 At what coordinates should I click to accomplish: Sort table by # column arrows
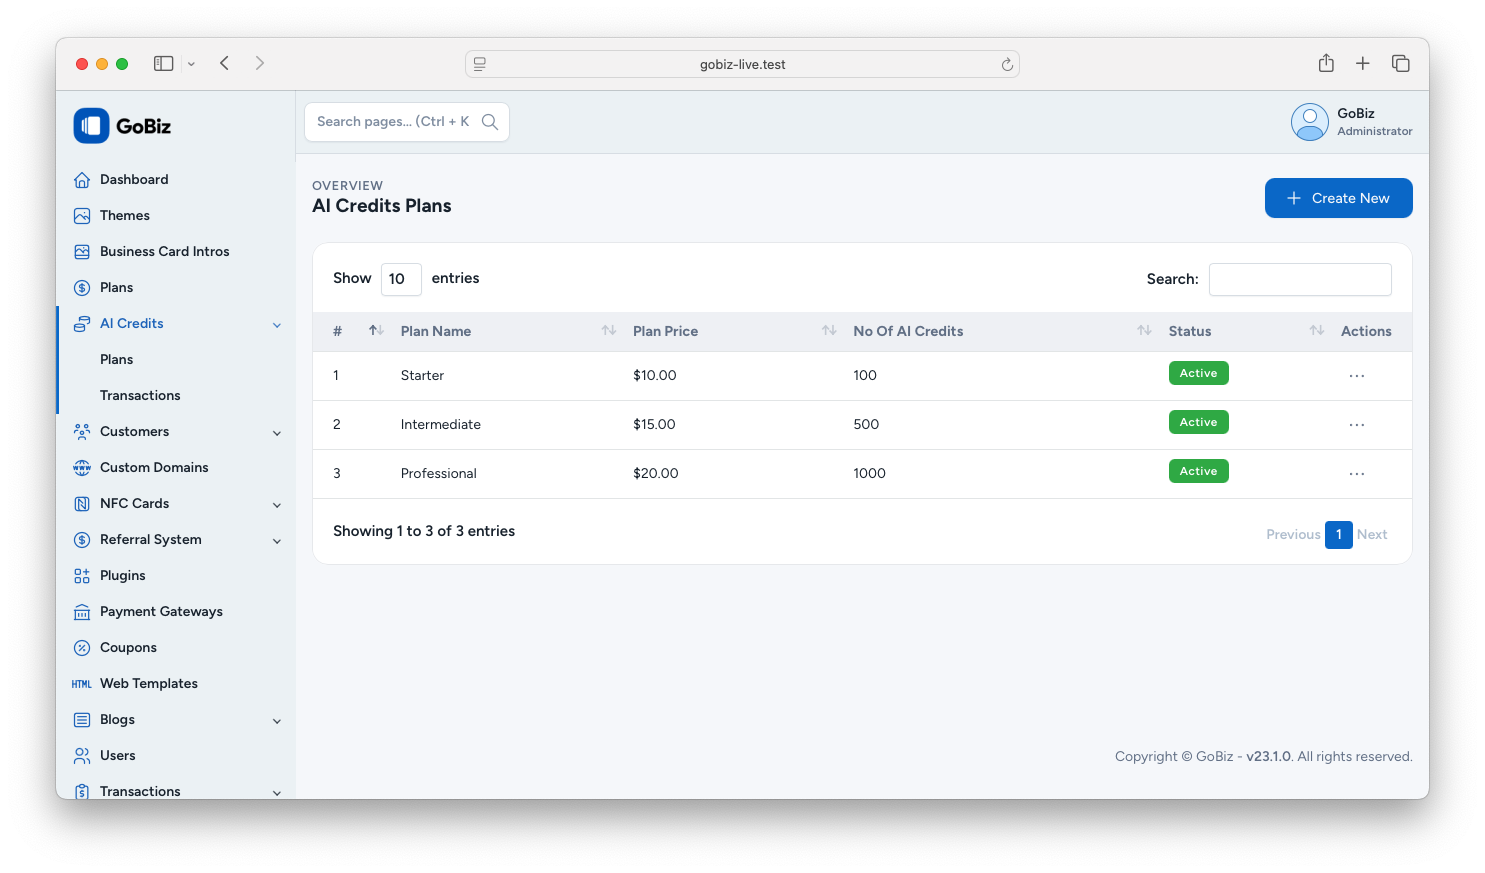376,331
